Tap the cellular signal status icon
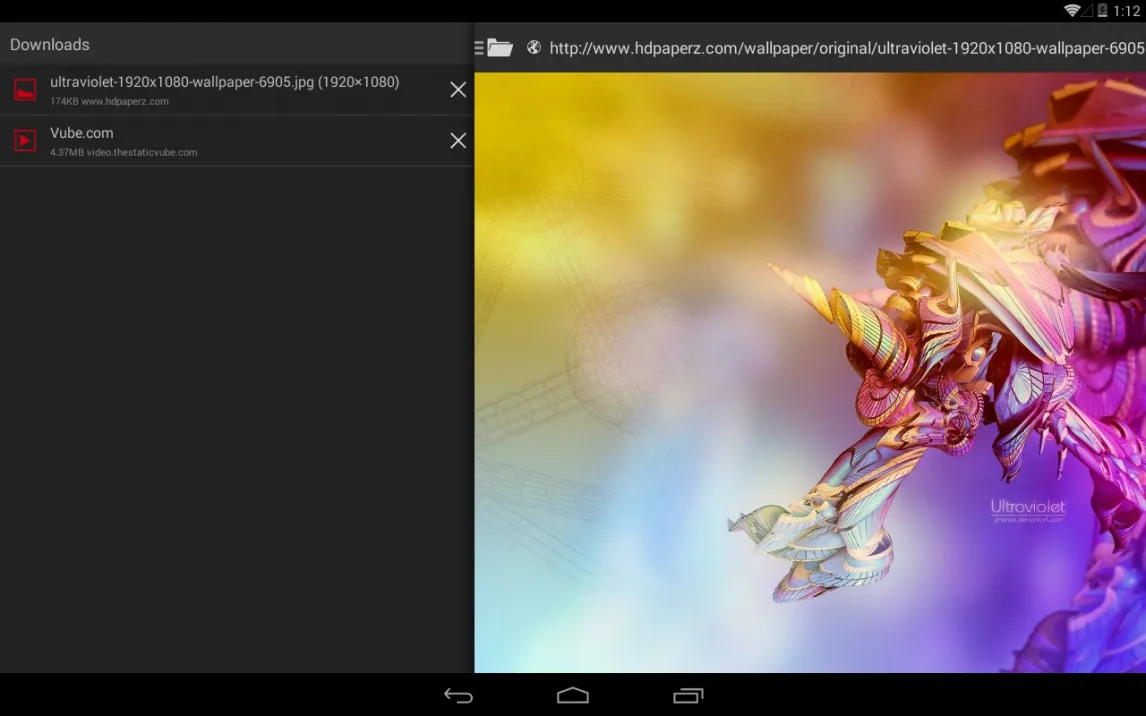The height and width of the screenshot is (716, 1146). 1087,11
